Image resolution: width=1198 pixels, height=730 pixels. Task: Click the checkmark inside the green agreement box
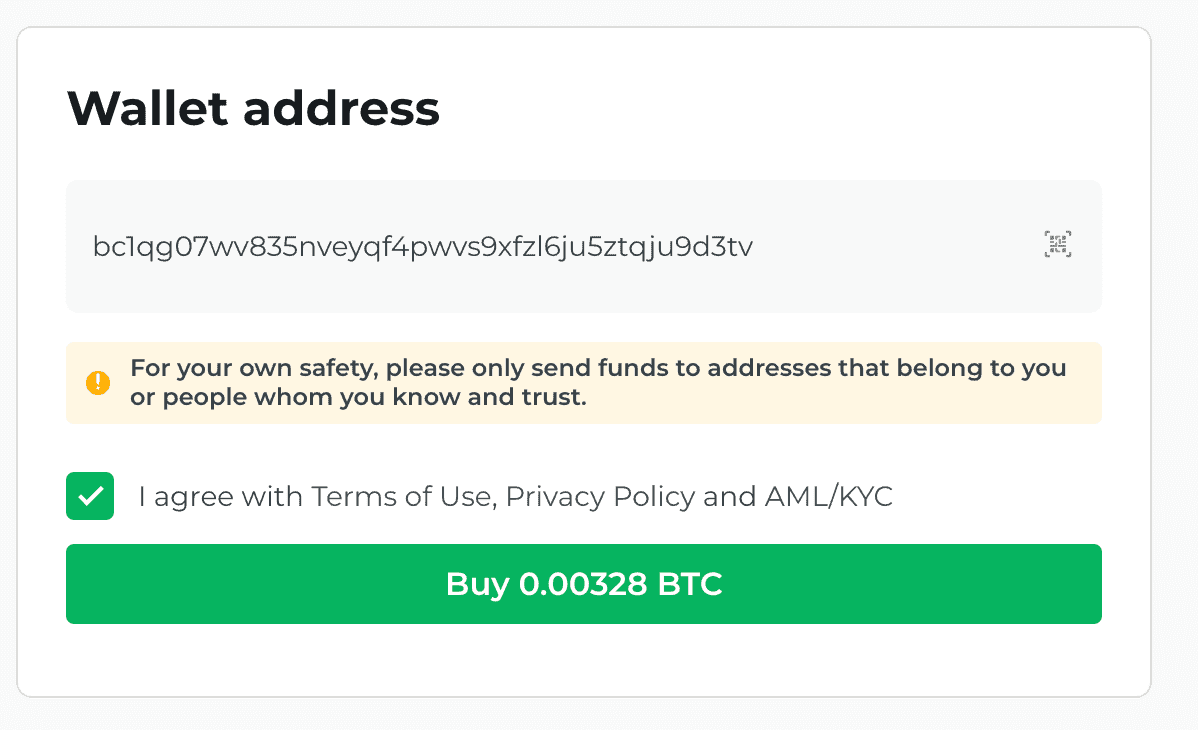(x=90, y=496)
